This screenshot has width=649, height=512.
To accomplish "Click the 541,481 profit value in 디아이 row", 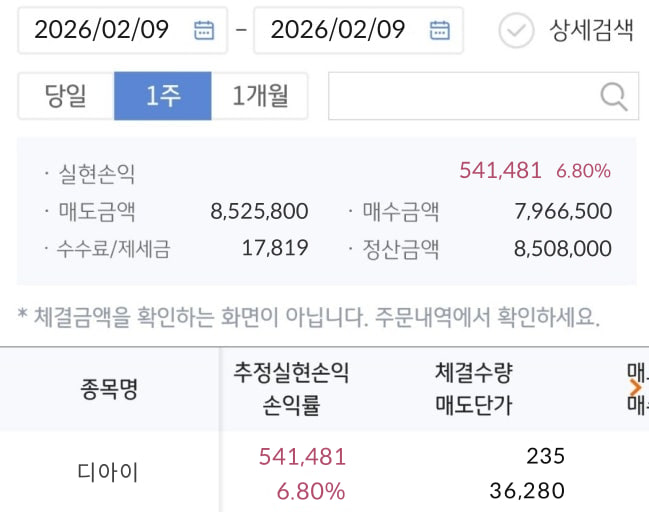I will (x=302, y=457).
